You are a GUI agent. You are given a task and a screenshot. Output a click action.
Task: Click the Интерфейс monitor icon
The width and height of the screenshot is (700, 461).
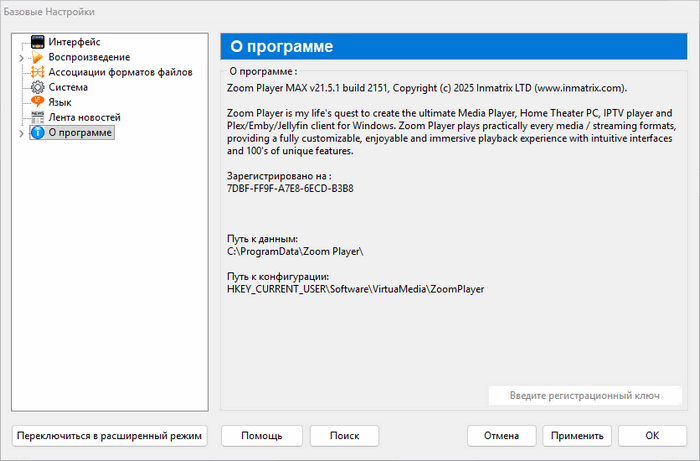[x=38, y=42]
